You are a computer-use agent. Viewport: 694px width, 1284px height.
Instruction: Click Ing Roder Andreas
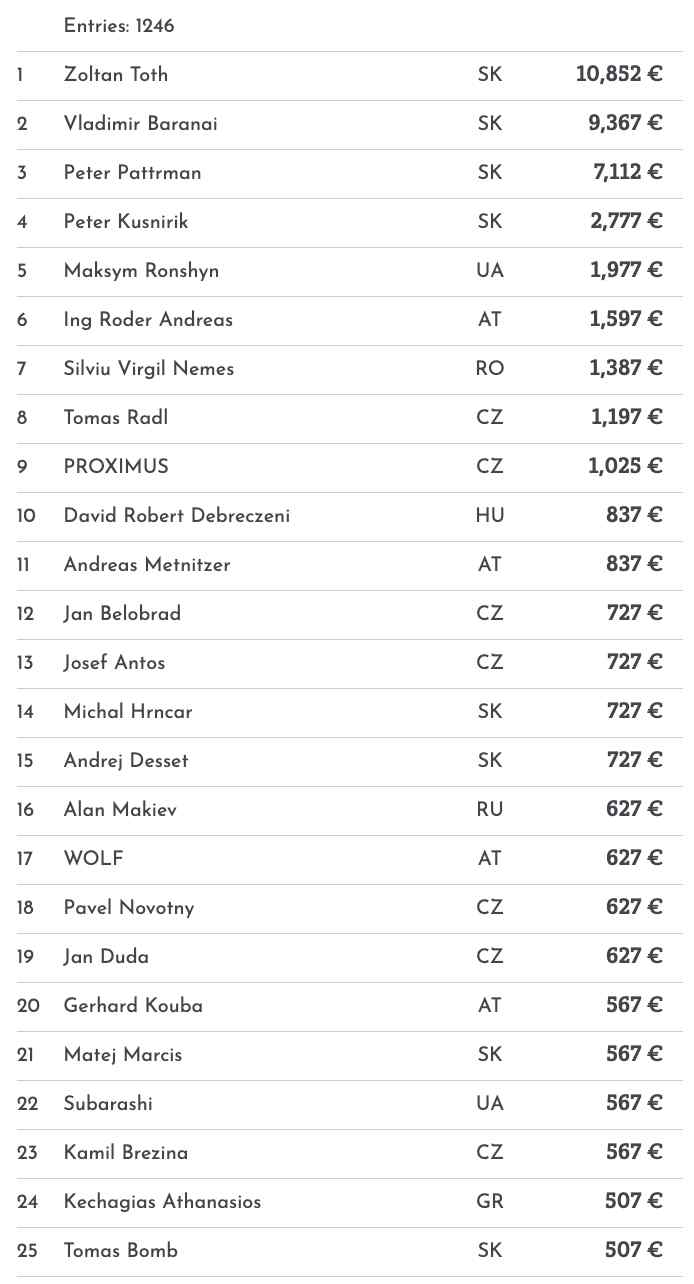click(148, 320)
